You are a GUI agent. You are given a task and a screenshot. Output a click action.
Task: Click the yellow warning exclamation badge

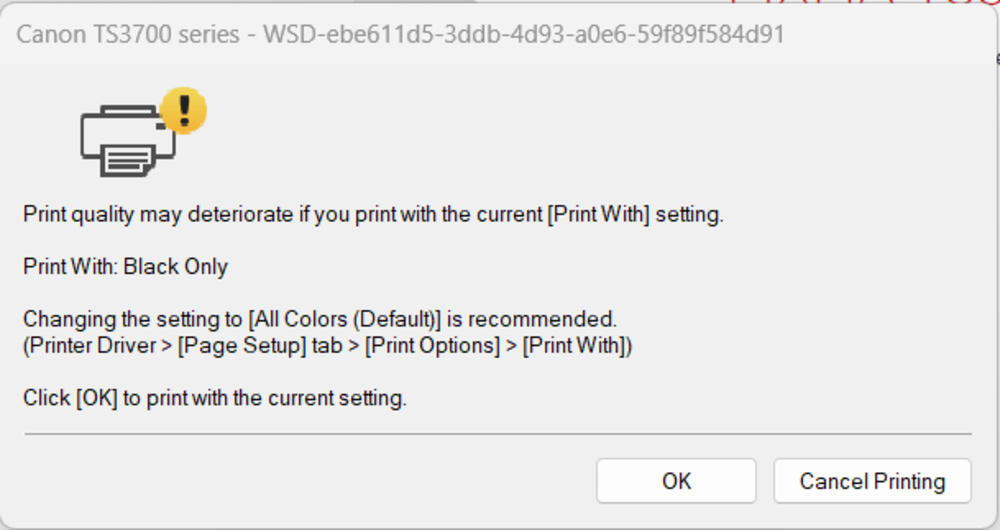pyautogui.click(x=183, y=108)
